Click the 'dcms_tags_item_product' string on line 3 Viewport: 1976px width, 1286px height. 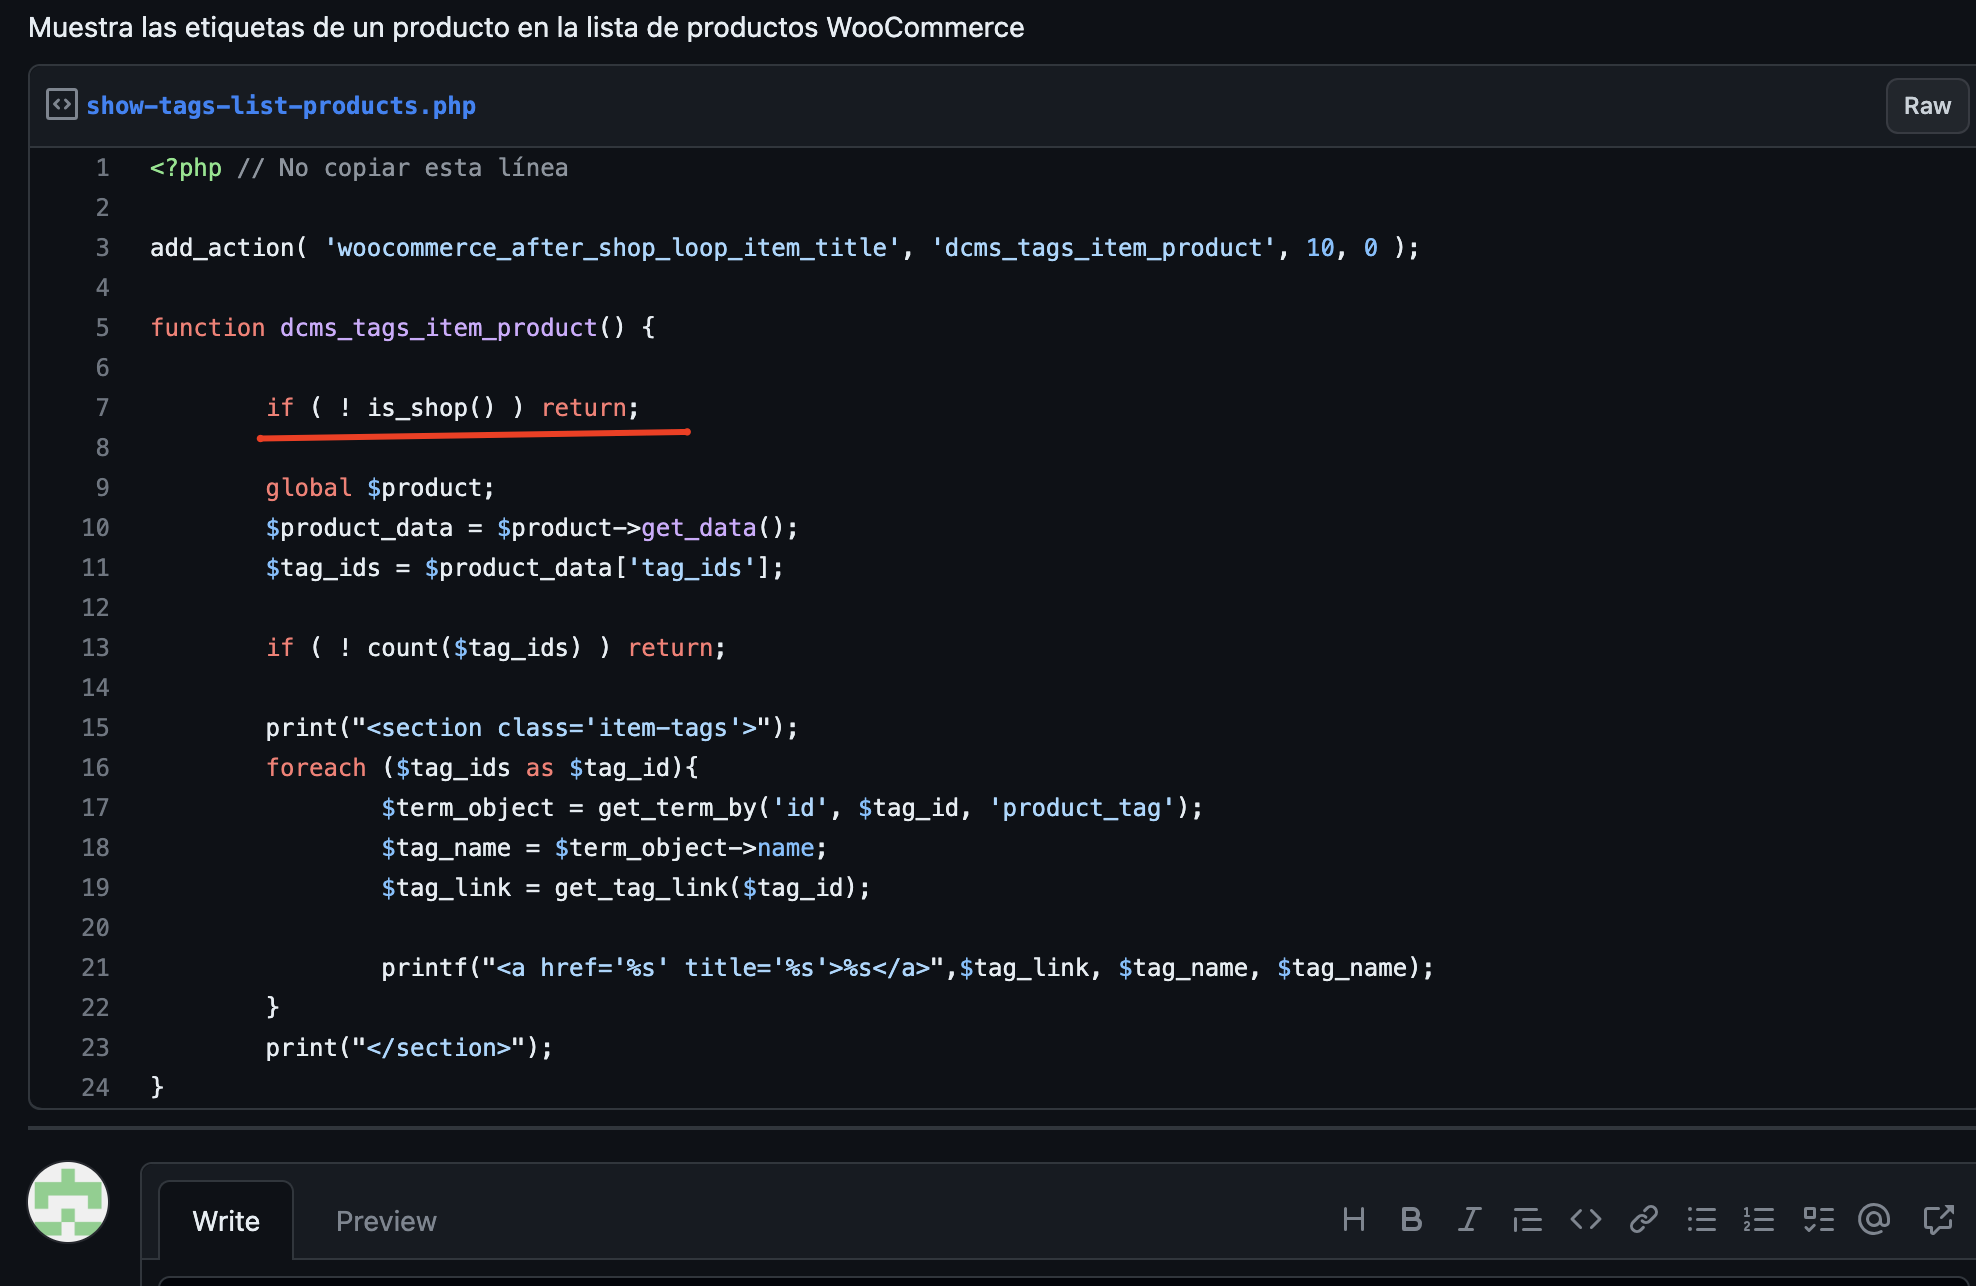point(1104,248)
